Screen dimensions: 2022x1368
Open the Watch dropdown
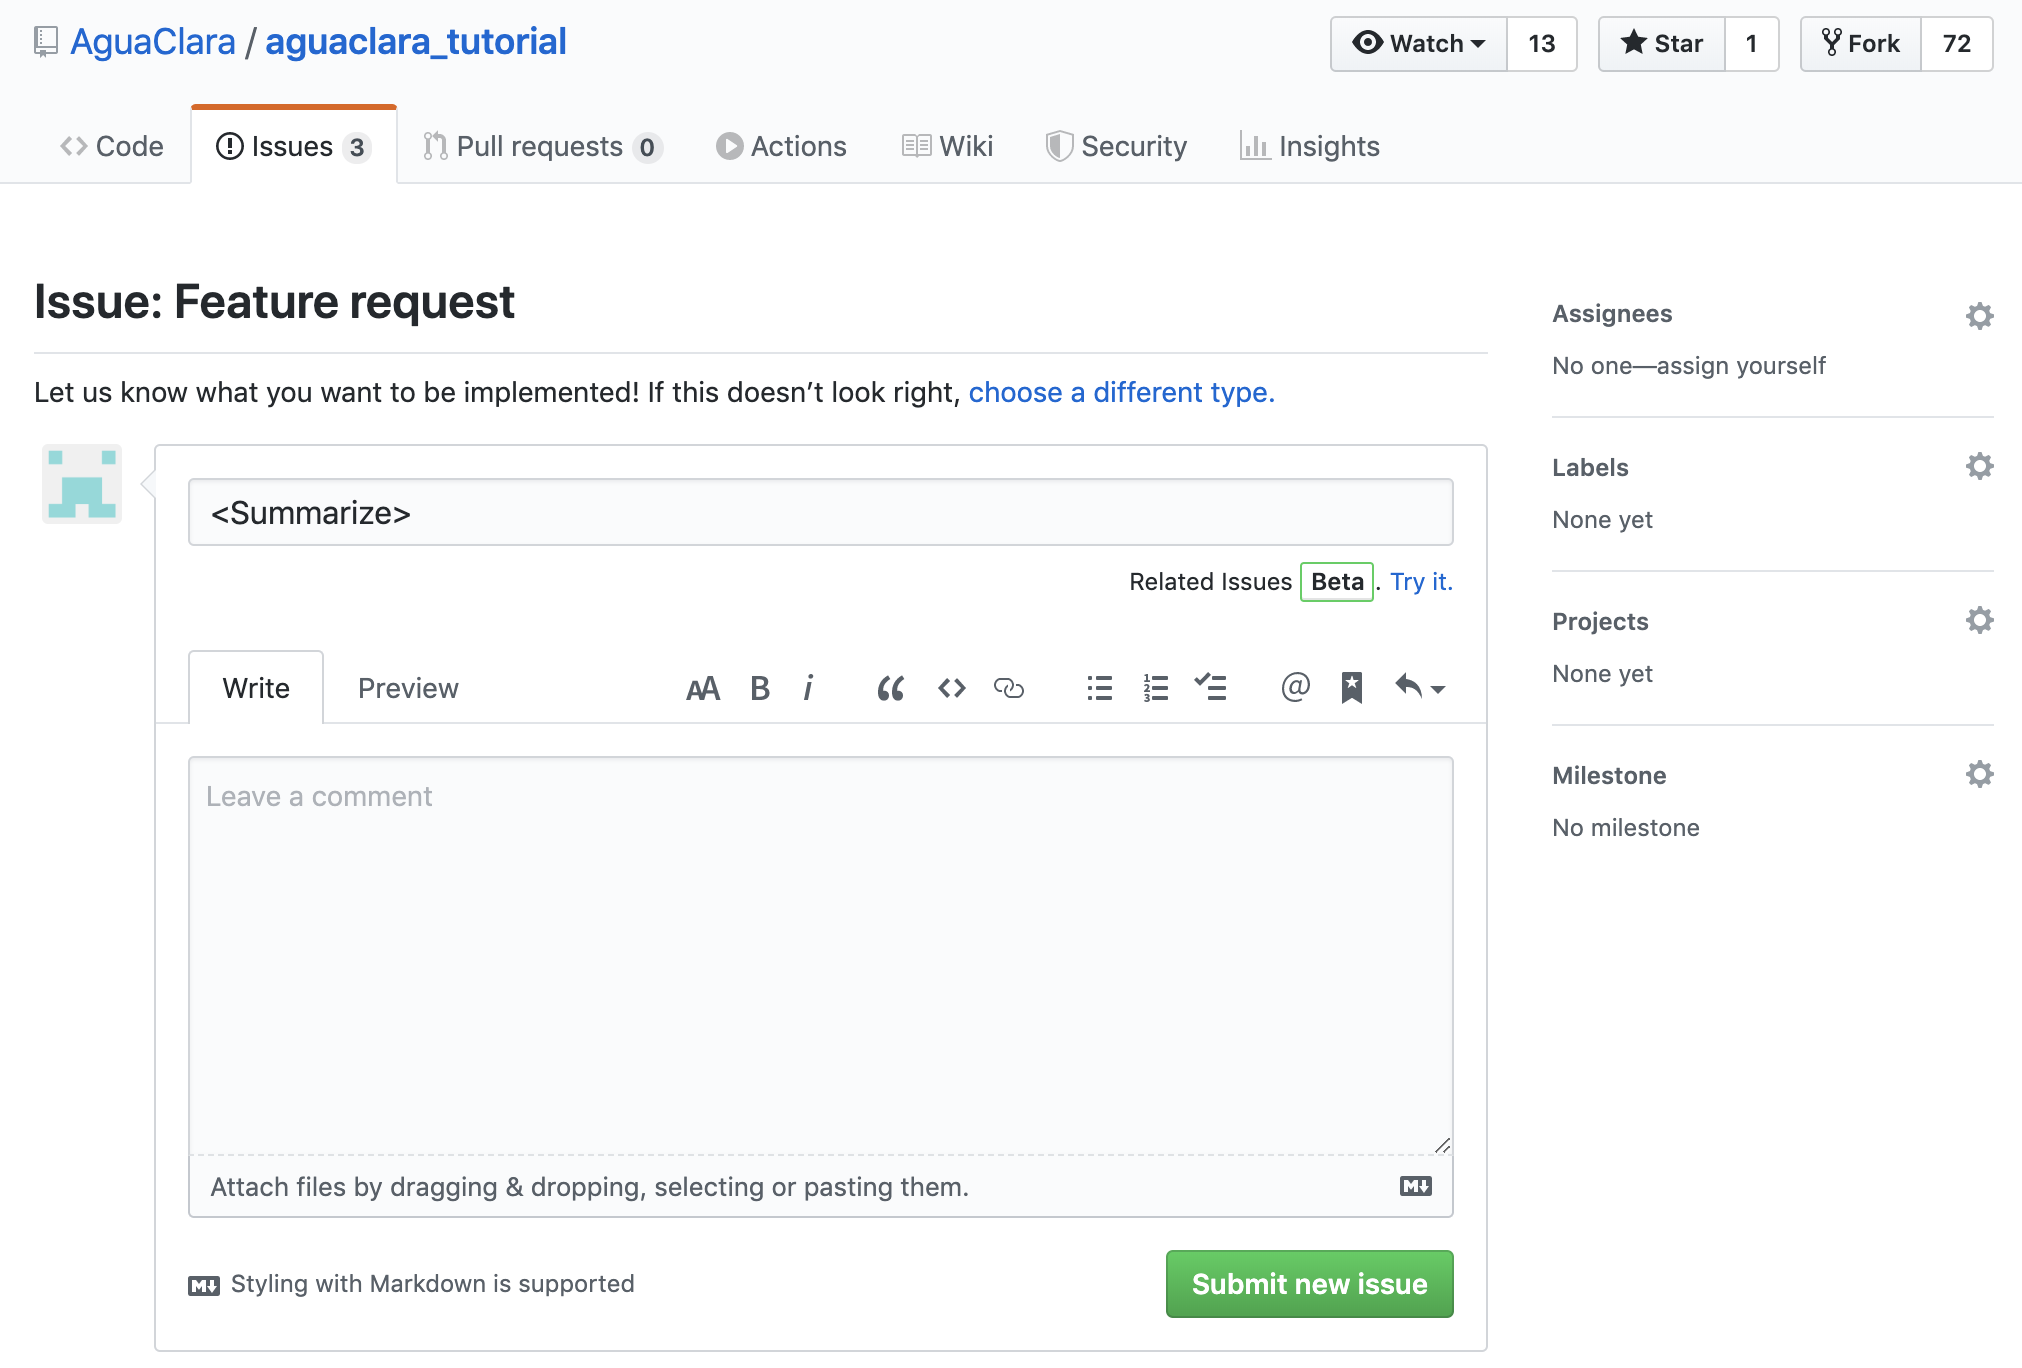1418,44
